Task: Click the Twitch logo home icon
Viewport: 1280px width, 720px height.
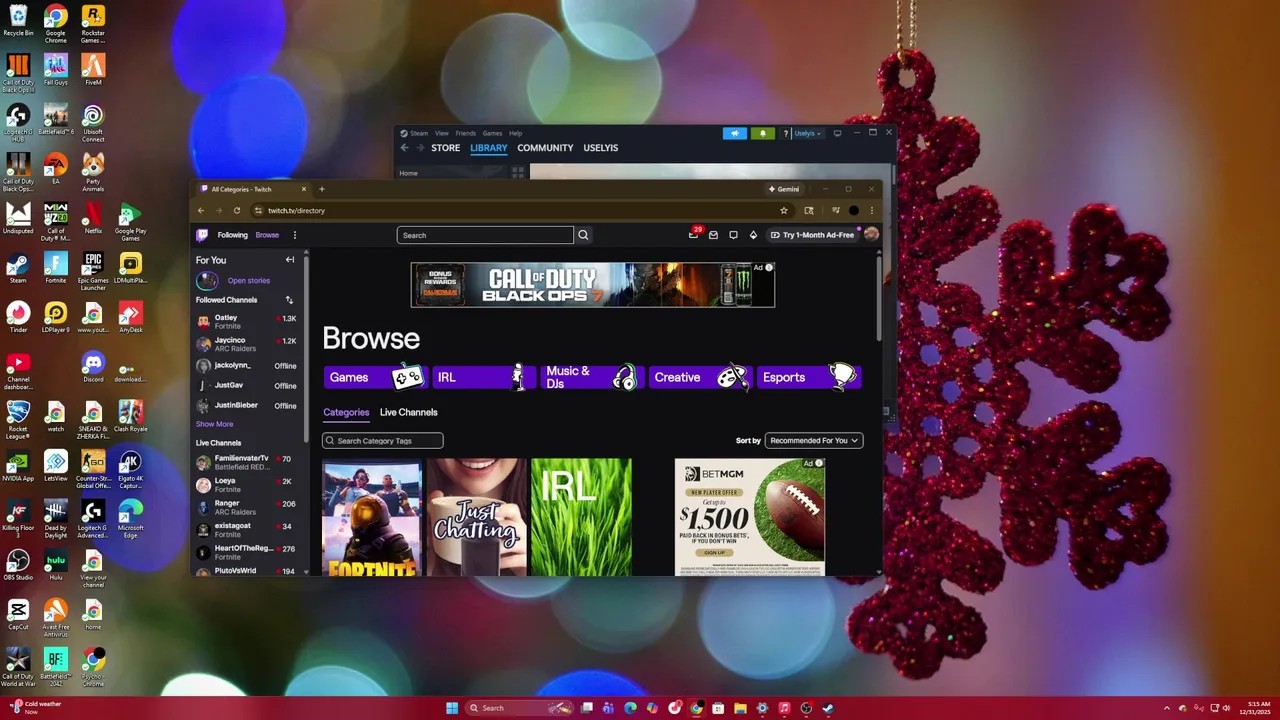Action: pos(202,235)
